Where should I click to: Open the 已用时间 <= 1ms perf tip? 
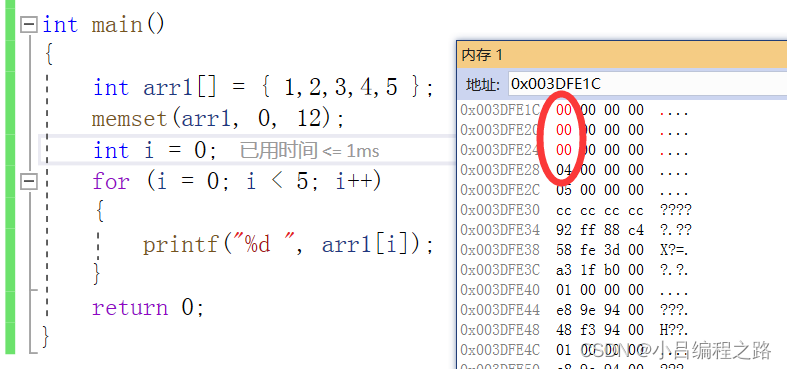point(309,150)
